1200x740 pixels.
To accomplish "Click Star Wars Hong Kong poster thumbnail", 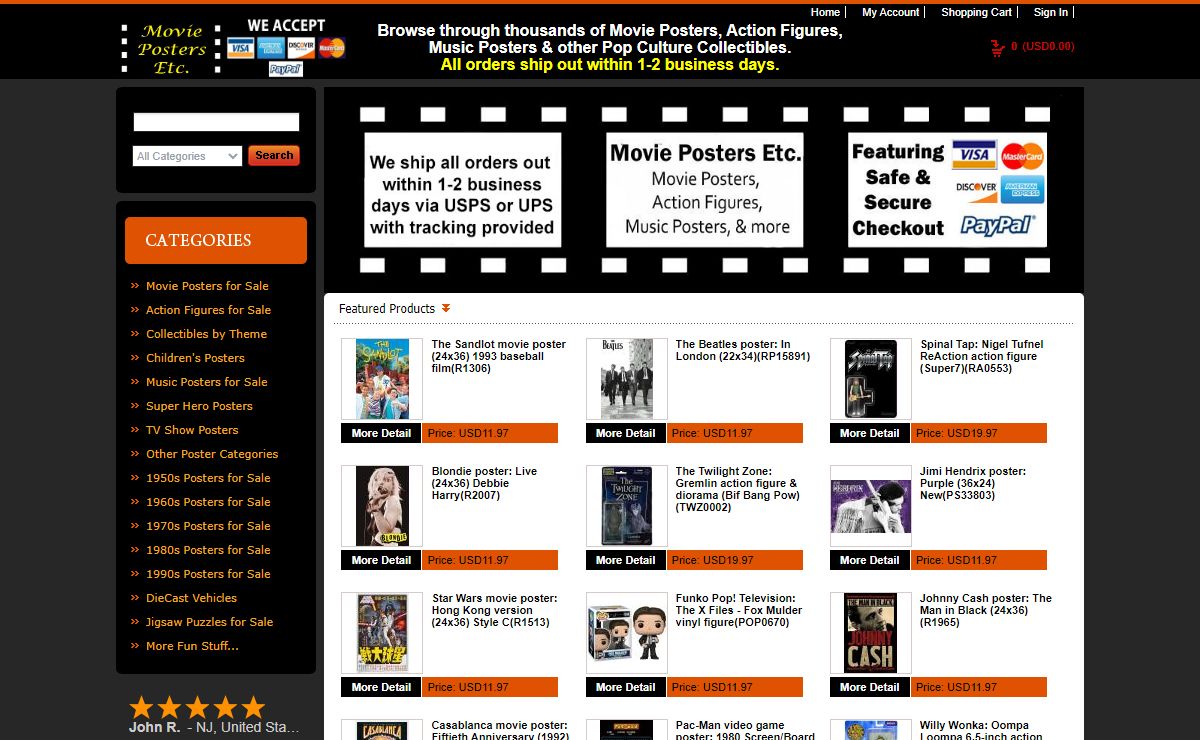I will tap(382, 633).
